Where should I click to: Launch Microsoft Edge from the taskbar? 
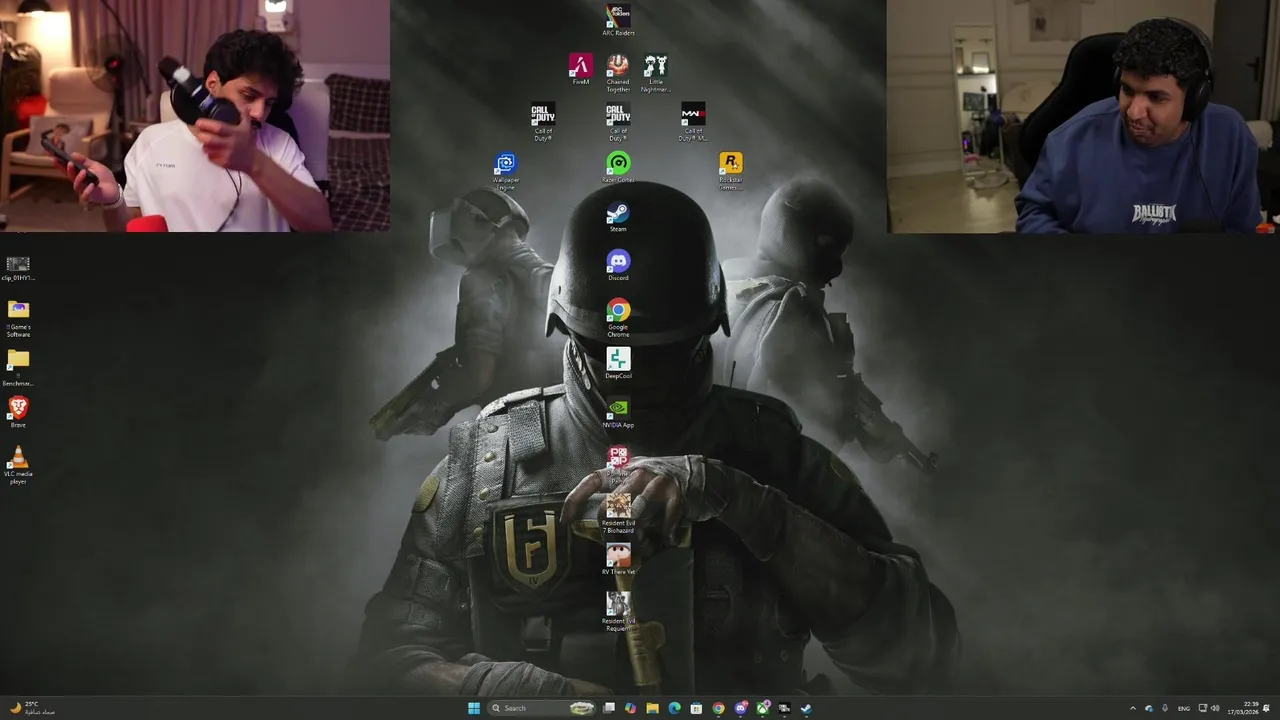click(x=674, y=708)
